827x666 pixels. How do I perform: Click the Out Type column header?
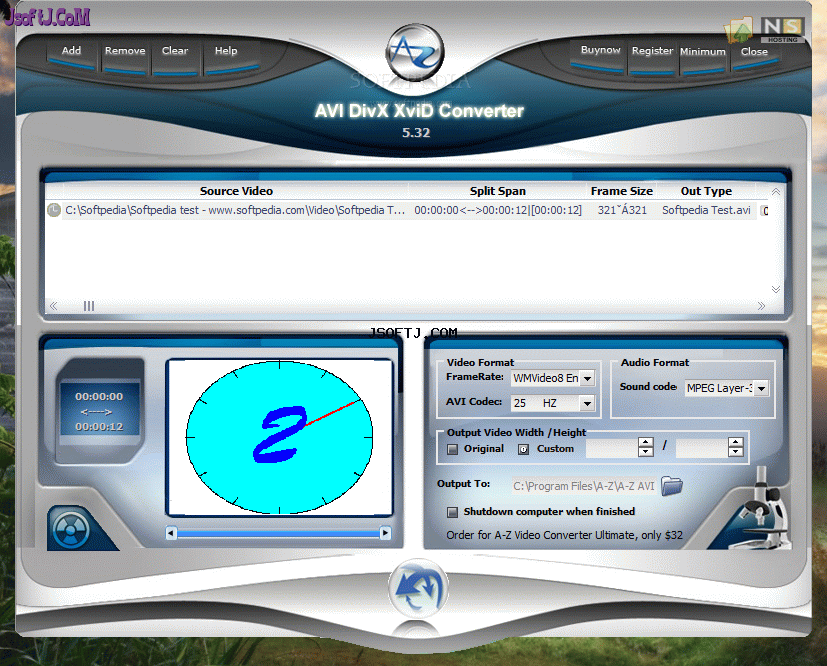point(706,191)
